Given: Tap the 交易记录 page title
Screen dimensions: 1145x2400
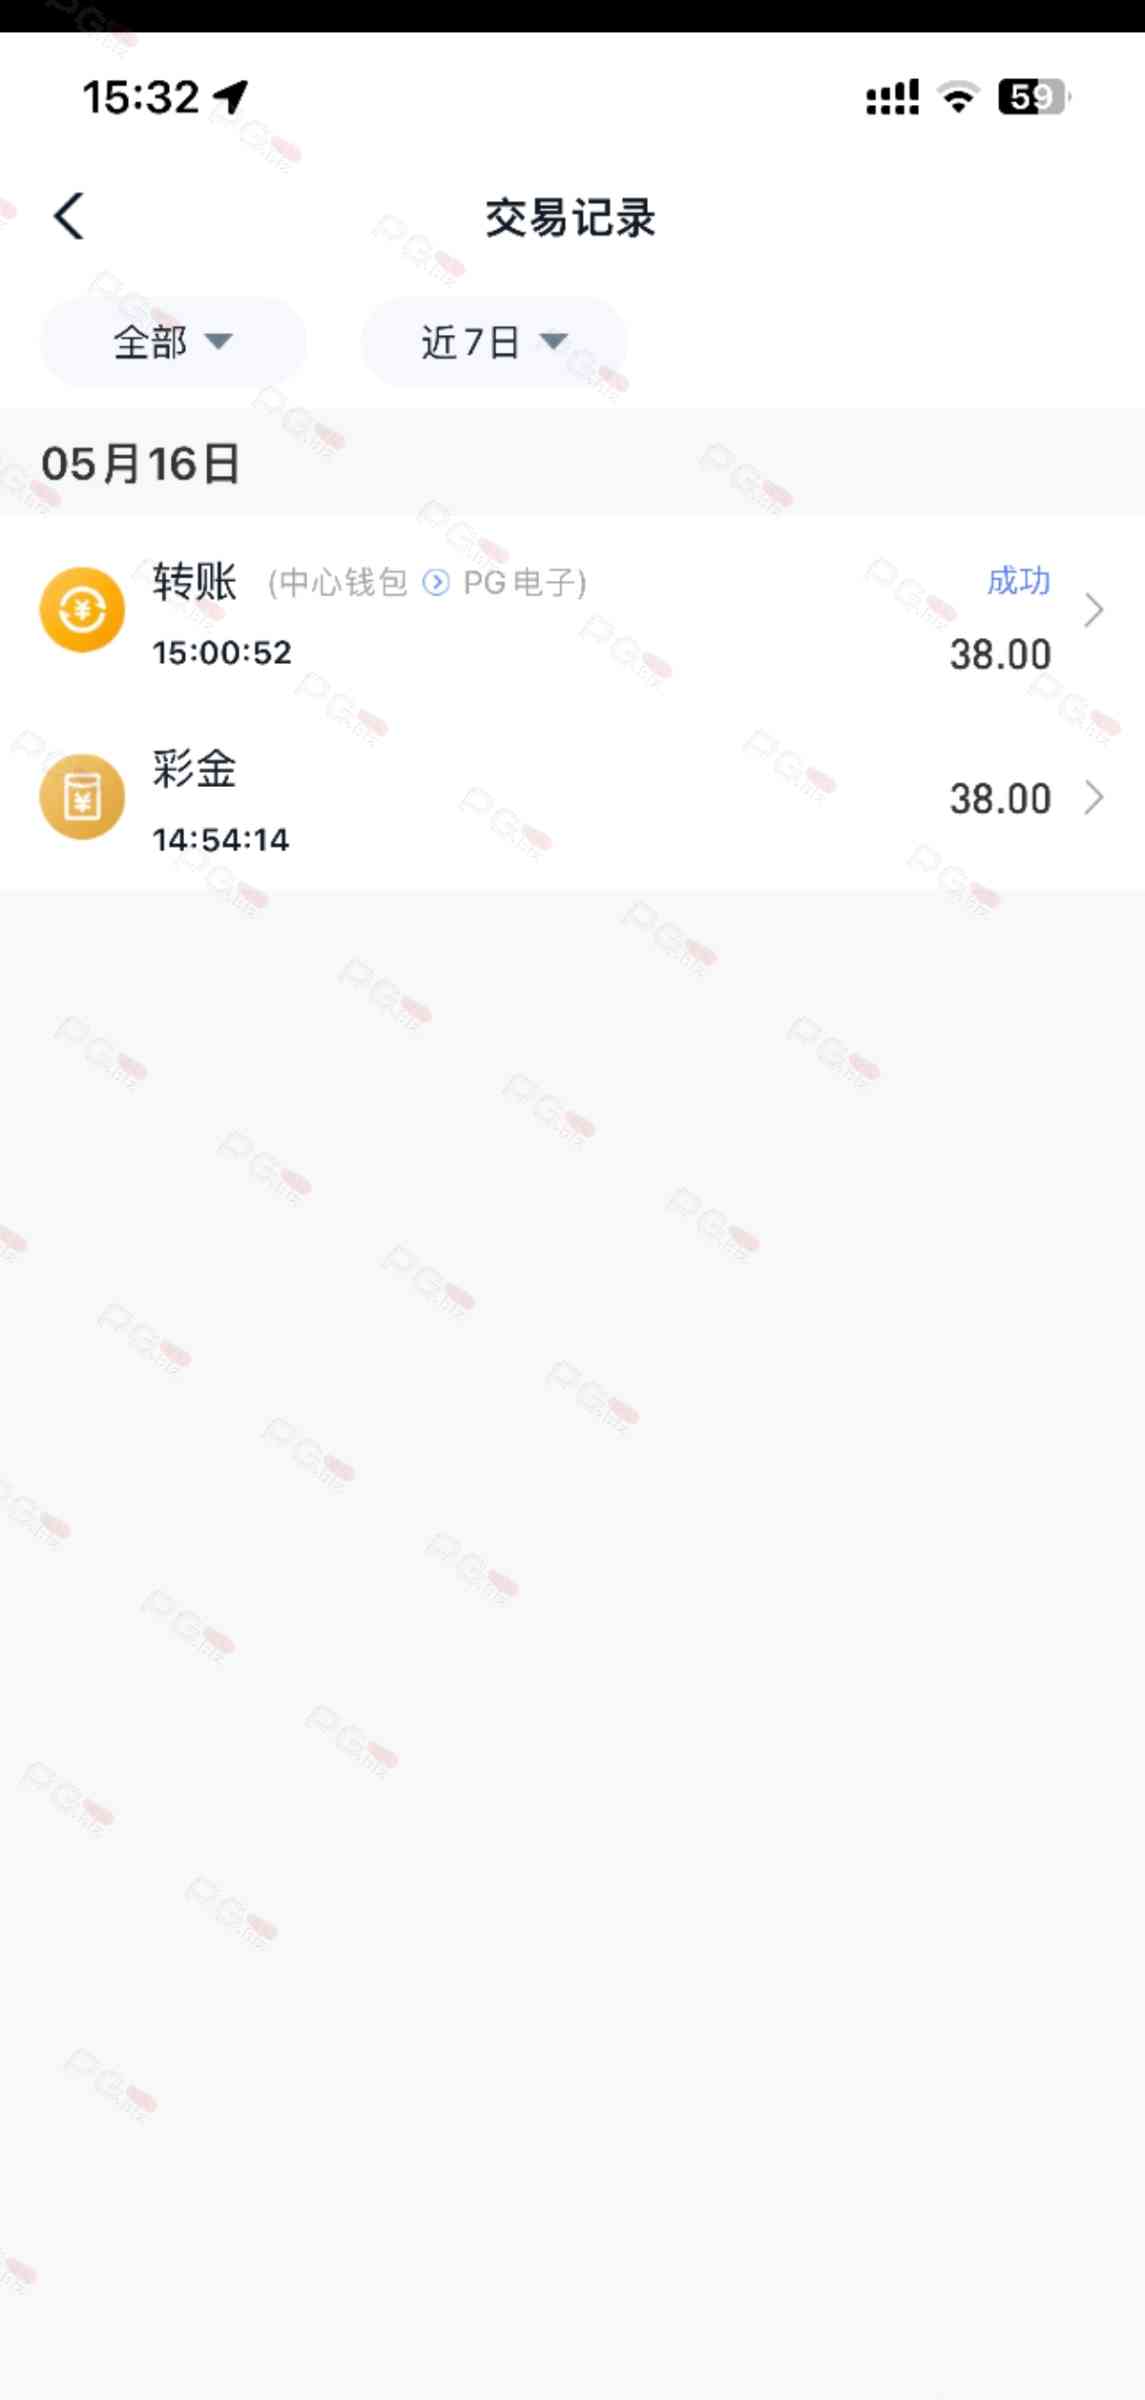Looking at the screenshot, I should coord(571,217).
